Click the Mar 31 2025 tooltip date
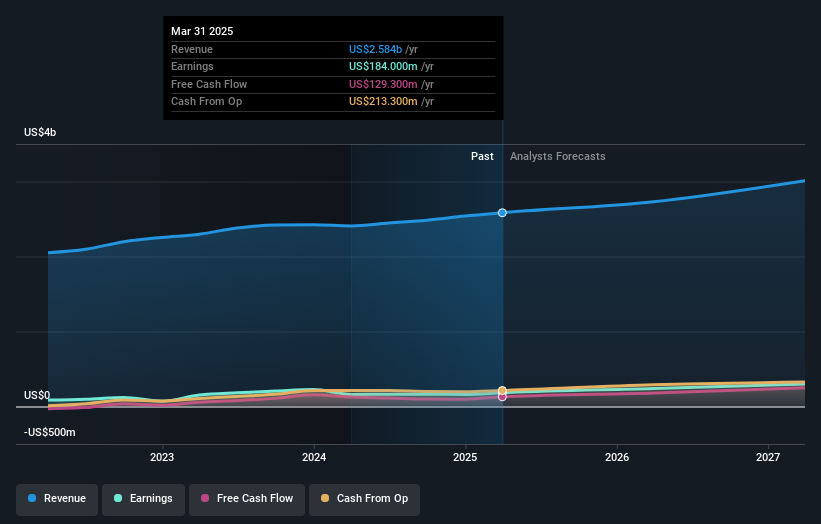Screen dimensions: 821x524 coord(202,31)
